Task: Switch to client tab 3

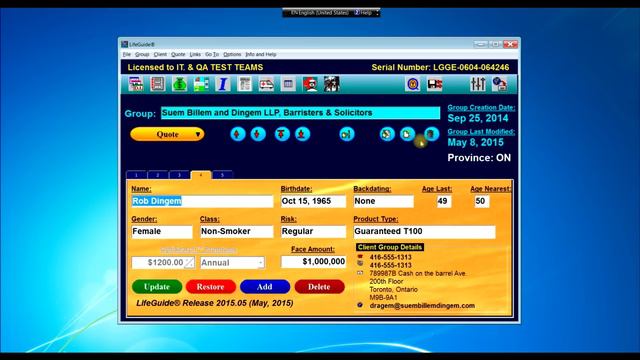Action: [179, 175]
